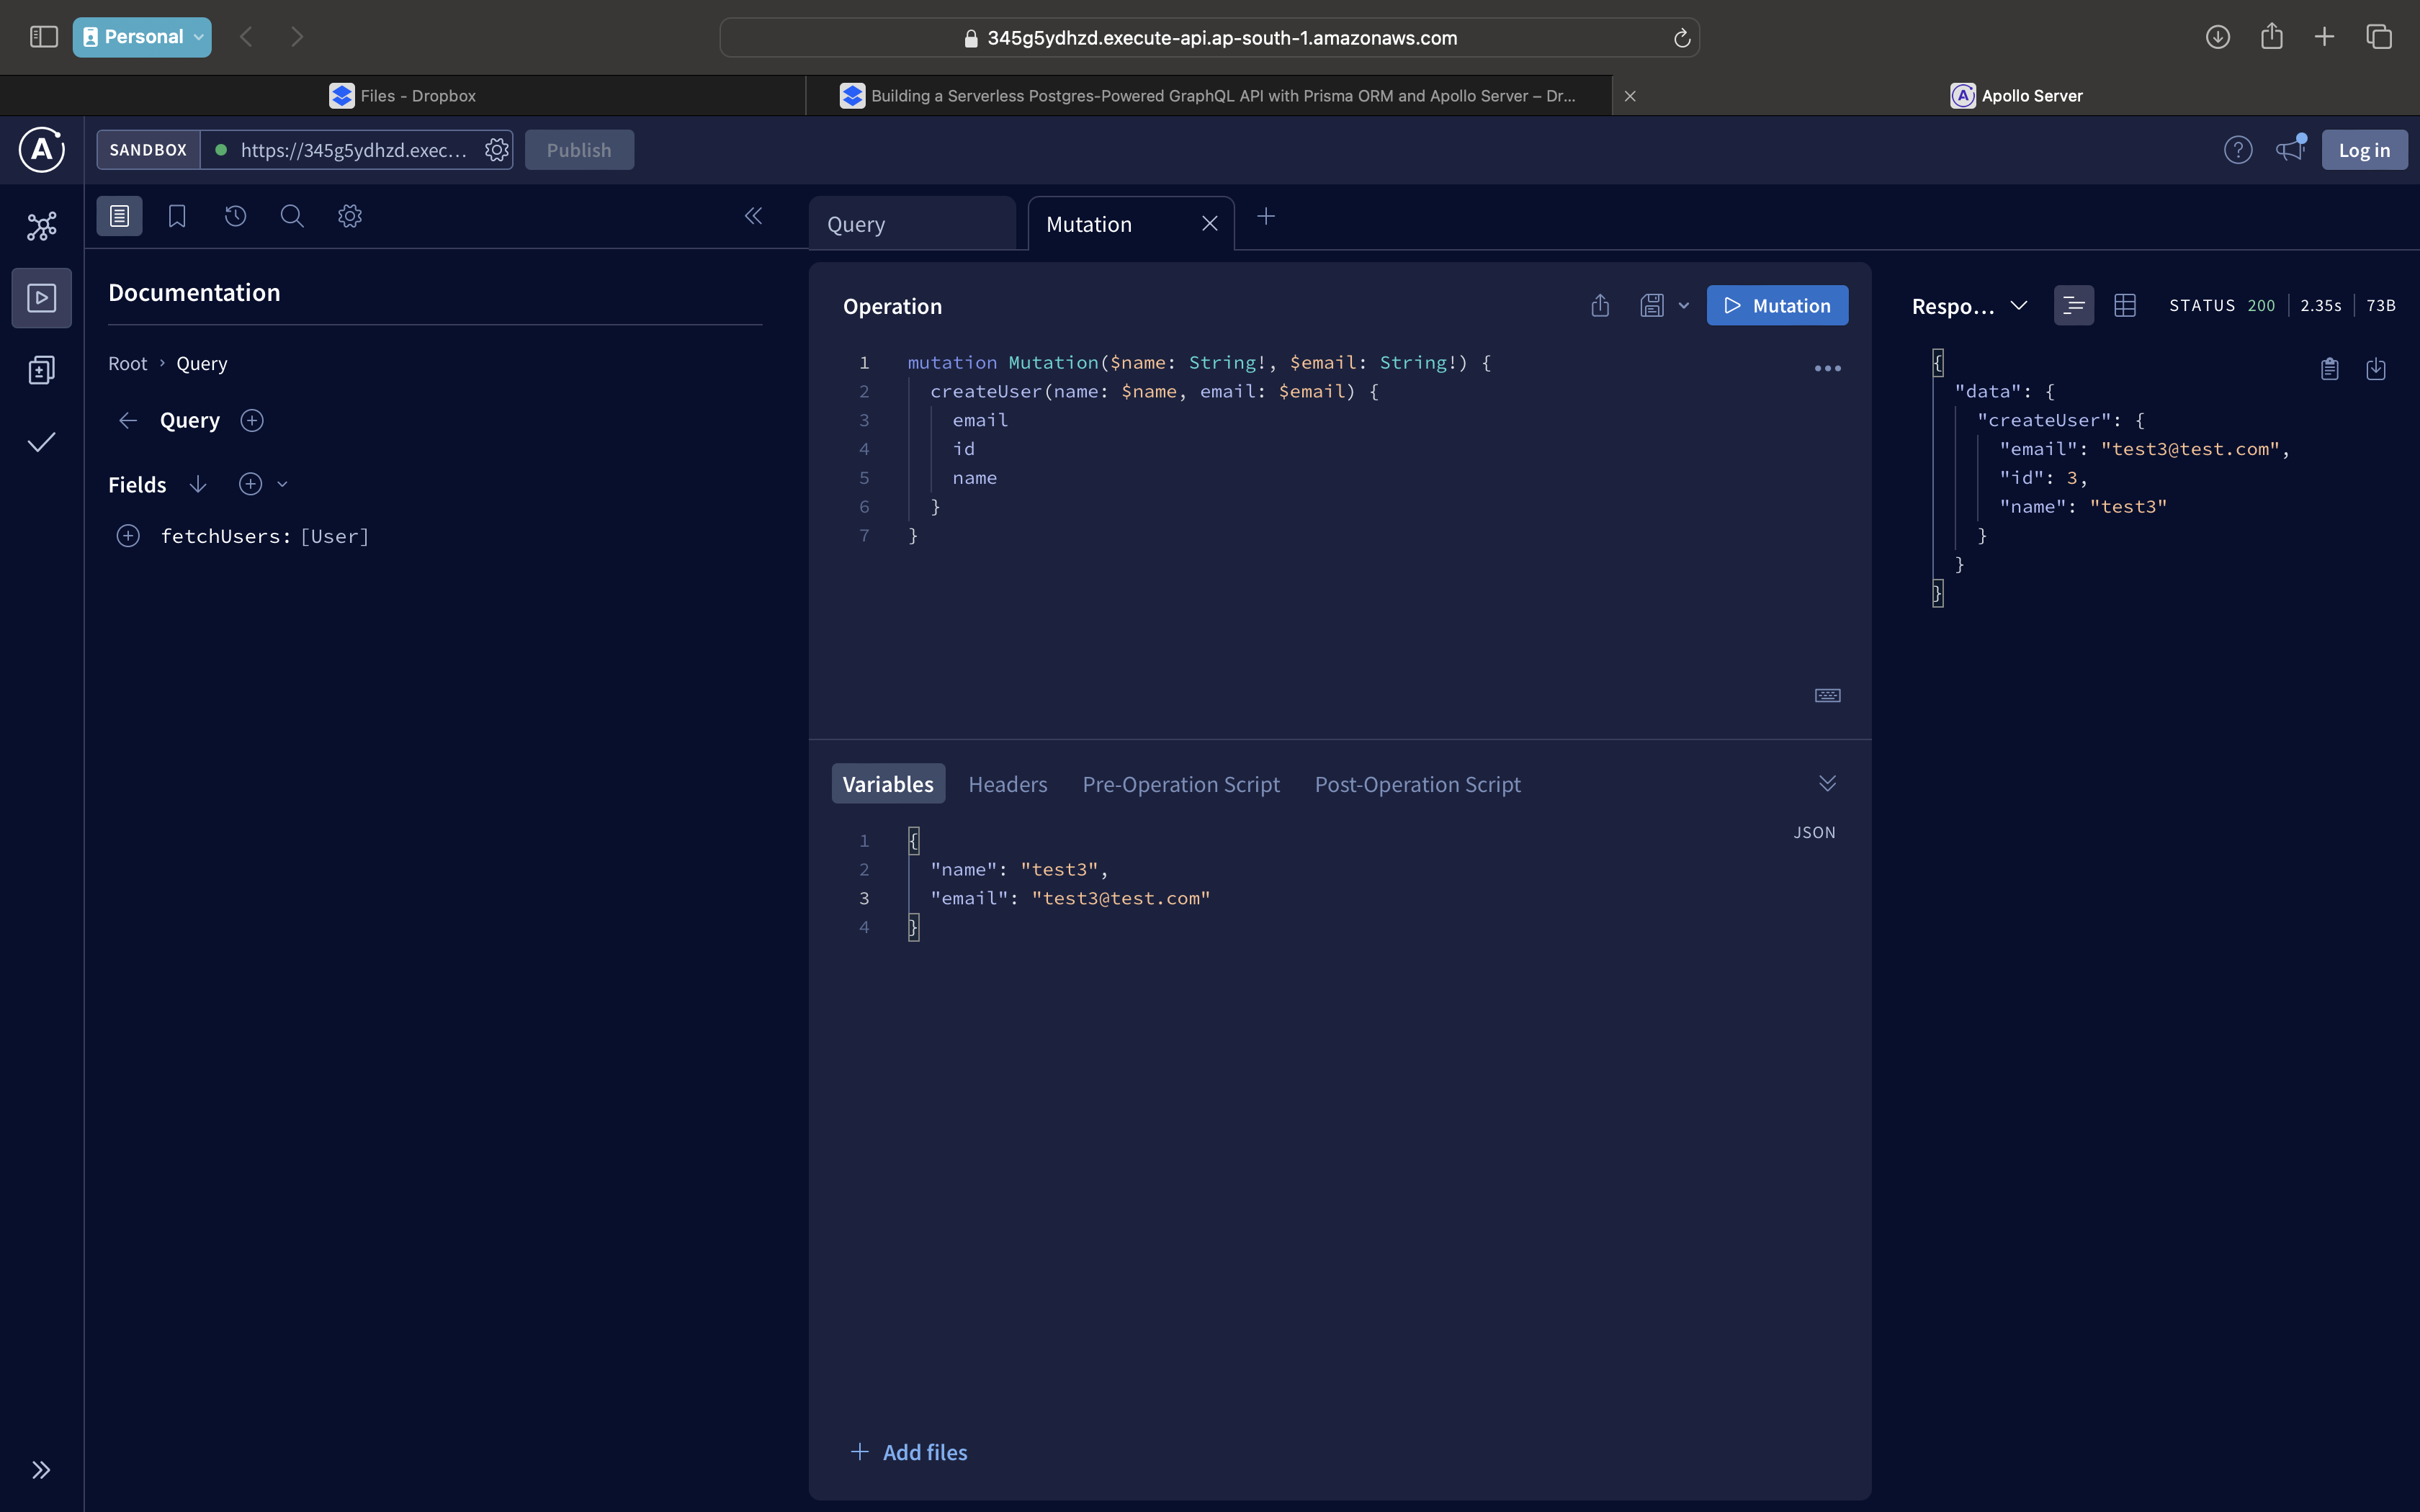Select the Documentation panel icon

(119, 216)
